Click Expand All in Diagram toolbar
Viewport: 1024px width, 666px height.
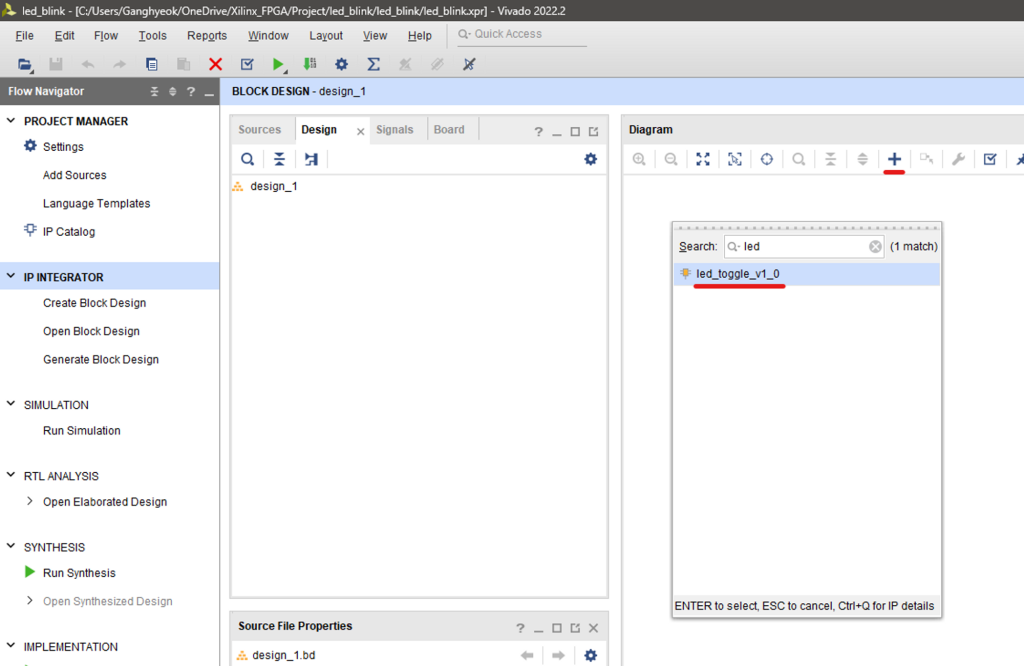(x=863, y=159)
